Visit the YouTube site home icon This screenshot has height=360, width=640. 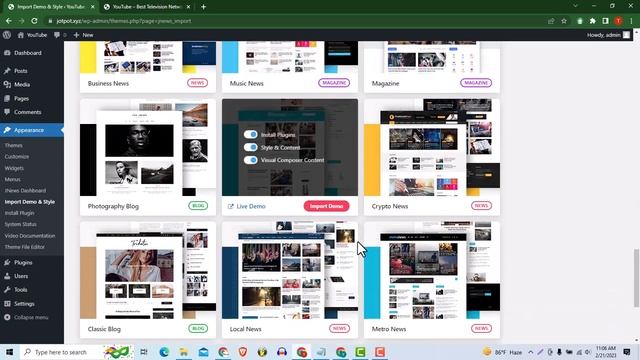point(21,35)
